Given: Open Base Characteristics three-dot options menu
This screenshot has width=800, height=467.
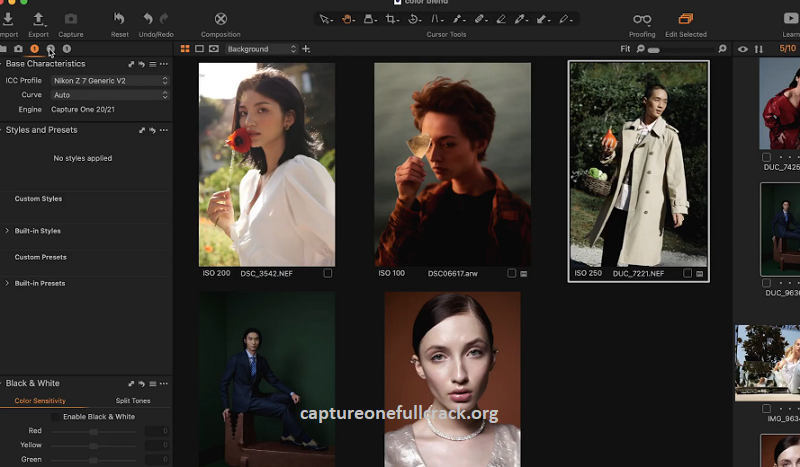Looking at the screenshot, I should 164,64.
